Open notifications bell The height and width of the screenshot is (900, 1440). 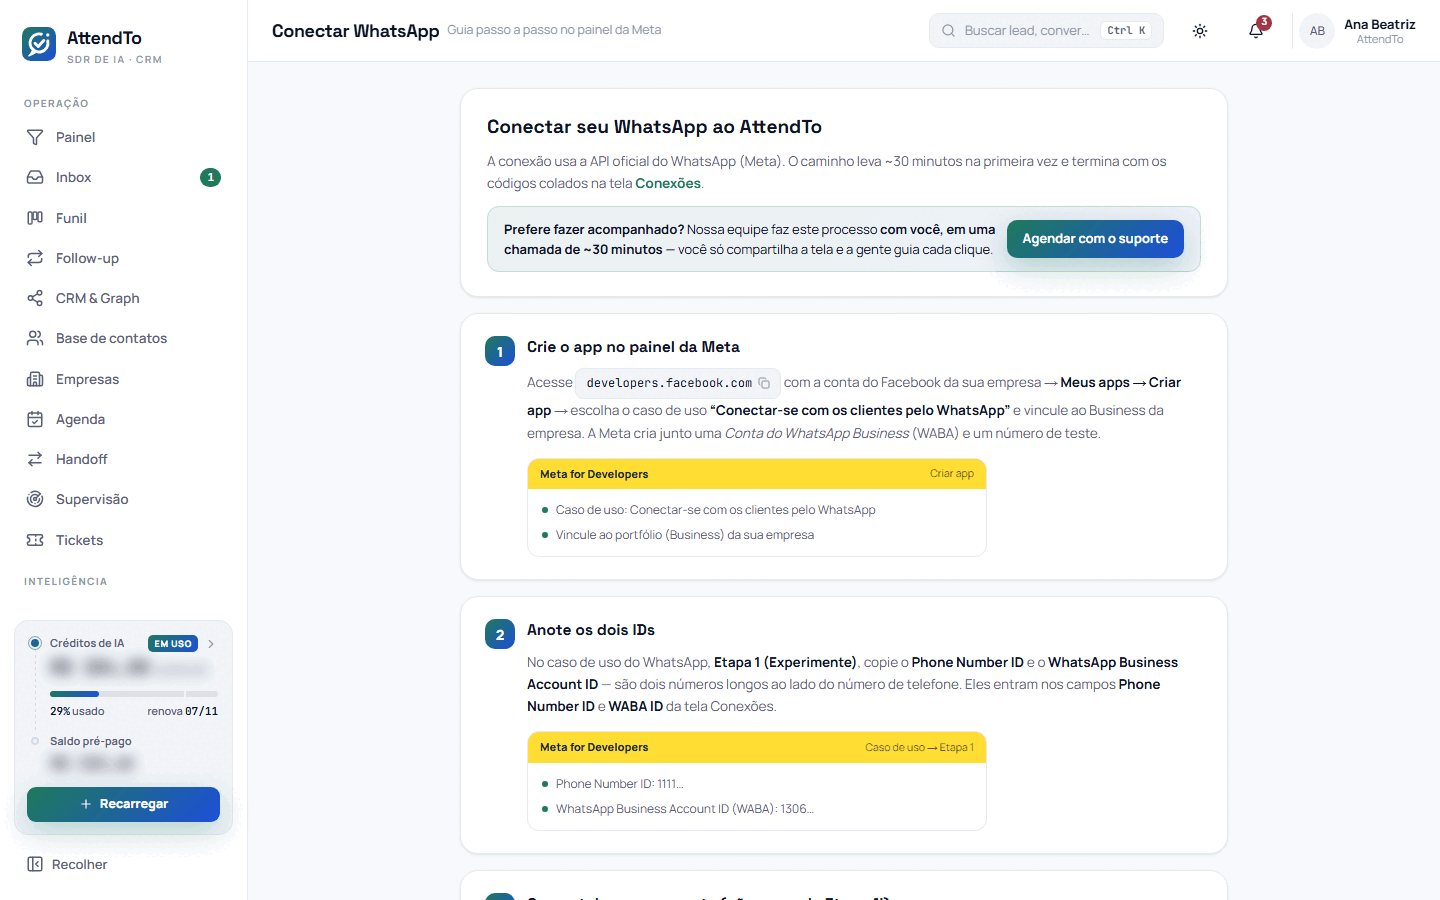coord(1256,31)
